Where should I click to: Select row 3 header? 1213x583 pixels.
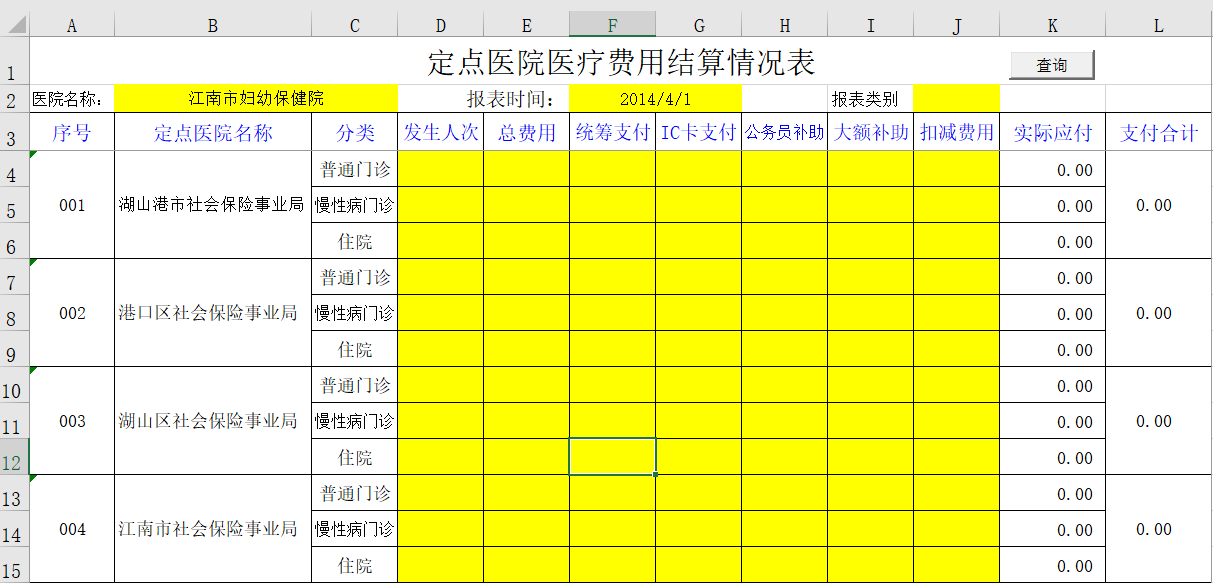click(15, 132)
